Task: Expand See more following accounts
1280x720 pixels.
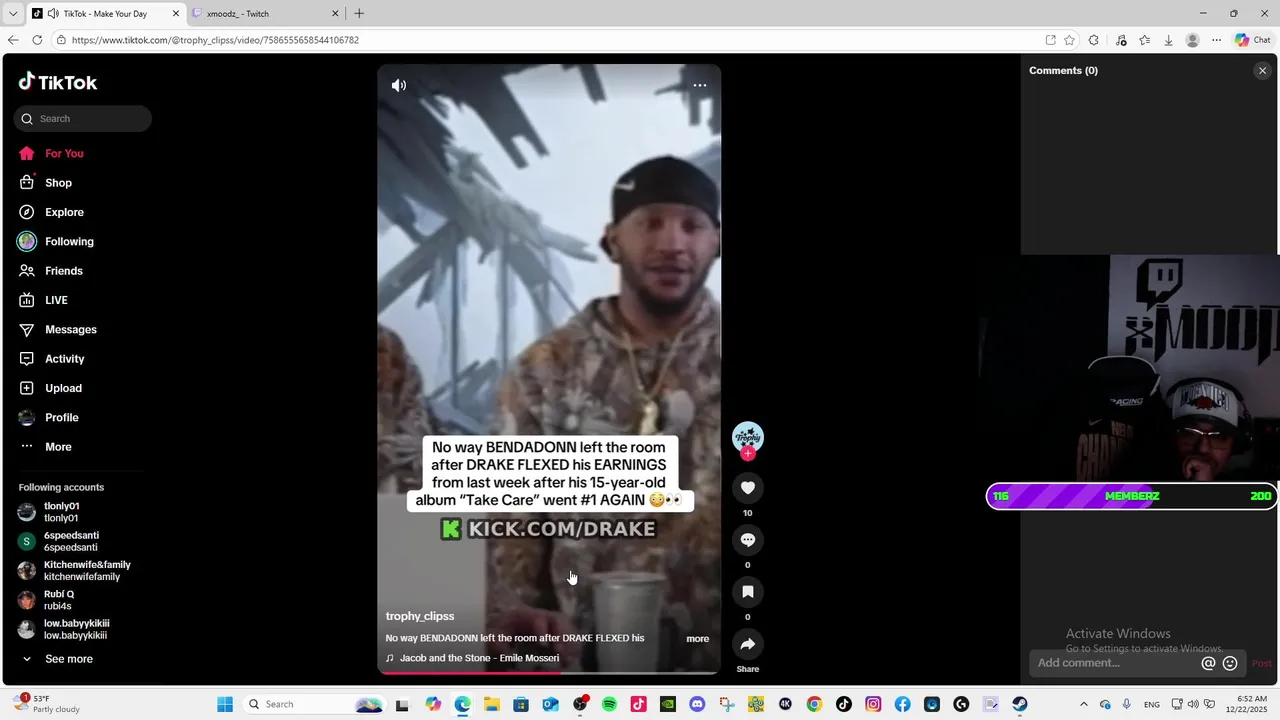Action: tap(58, 659)
